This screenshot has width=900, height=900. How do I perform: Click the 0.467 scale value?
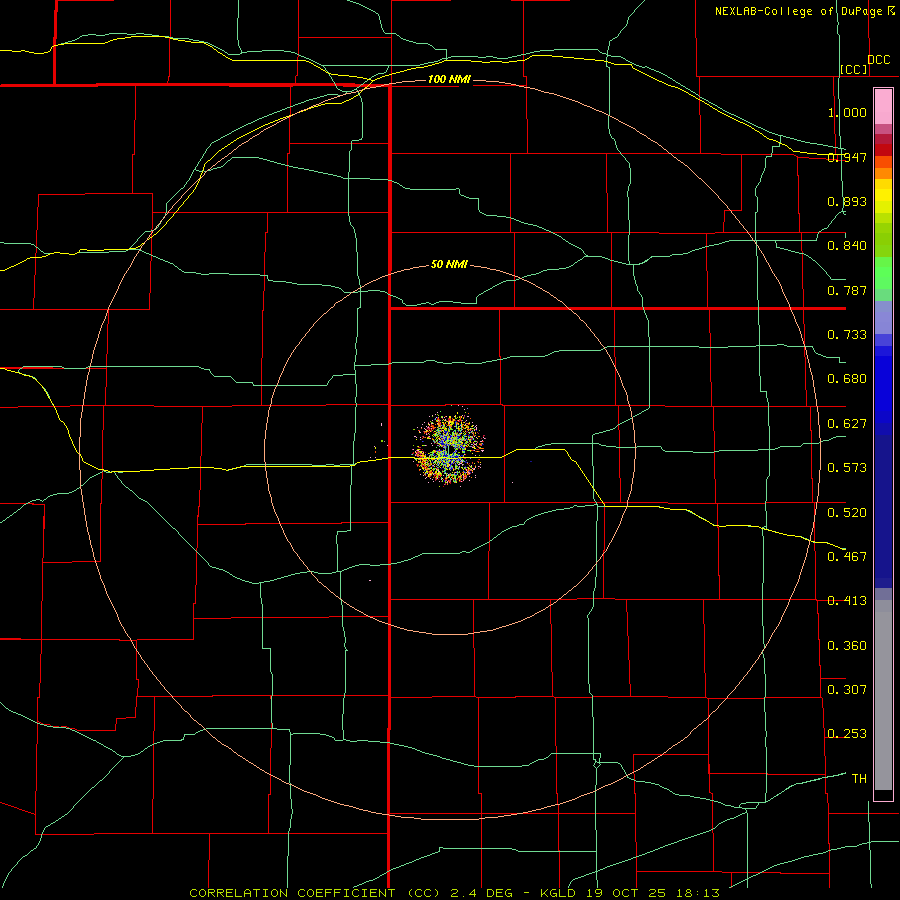847,557
